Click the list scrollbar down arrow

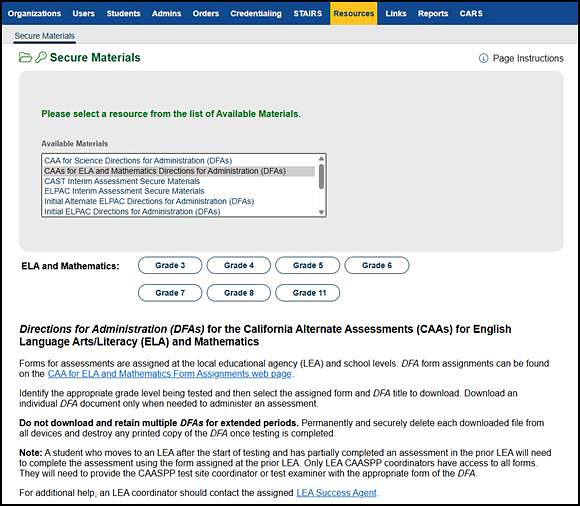321,212
